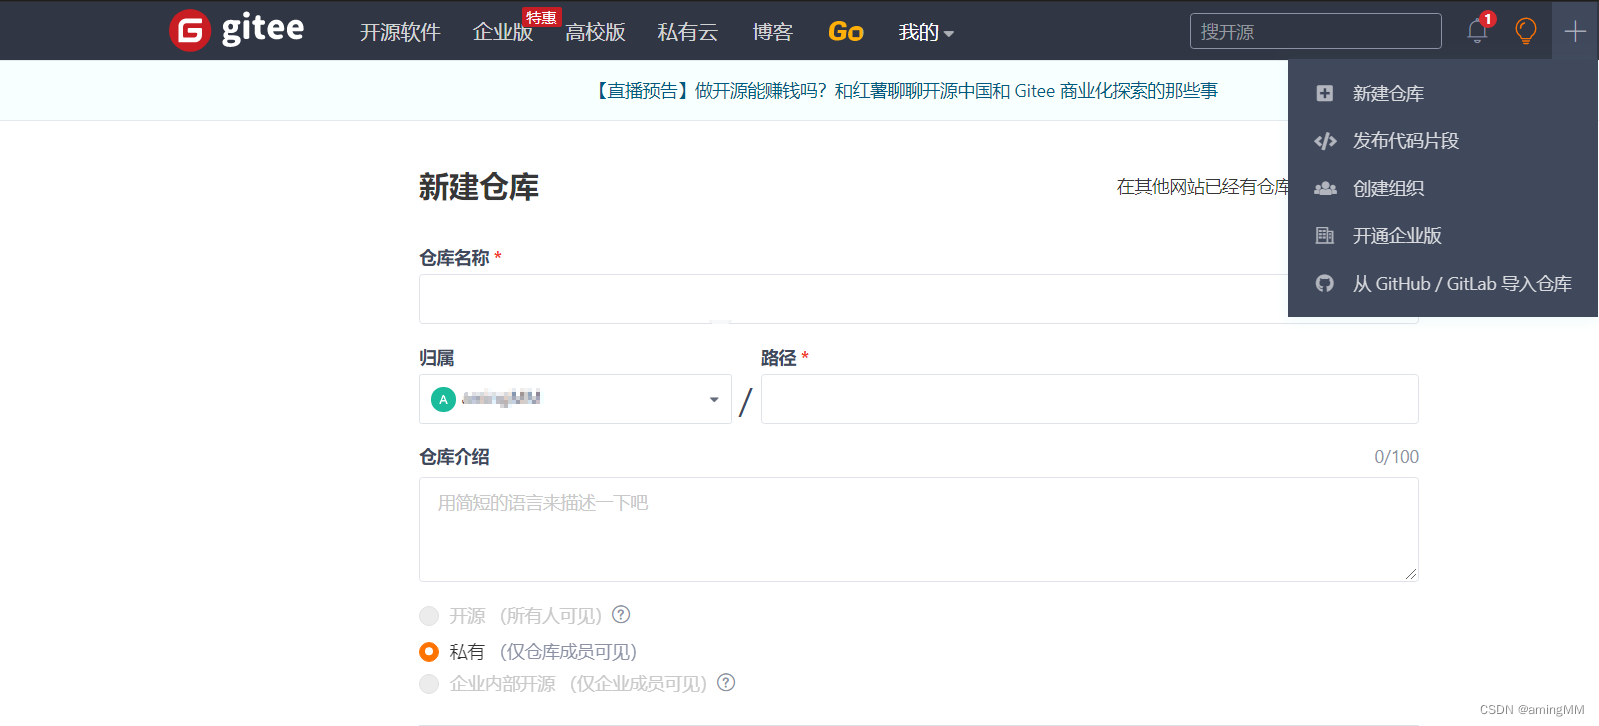This screenshot has height=726, width=1599.
Task: Click into the 仓库介绍 textarea
Action: point(919,529)
